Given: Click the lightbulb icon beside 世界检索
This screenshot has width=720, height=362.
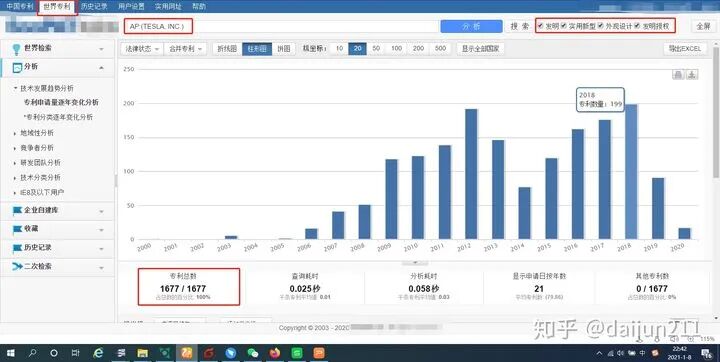Looking at the screenshot, I should pos(17,49).
